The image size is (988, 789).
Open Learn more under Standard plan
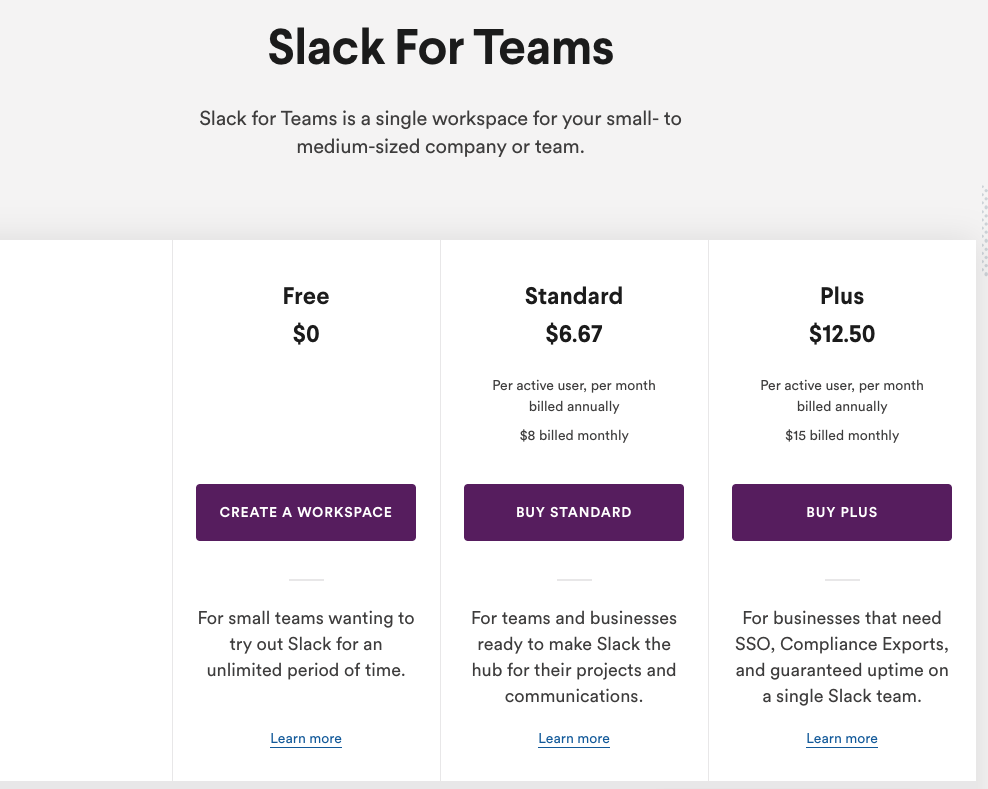coord(574,739)
